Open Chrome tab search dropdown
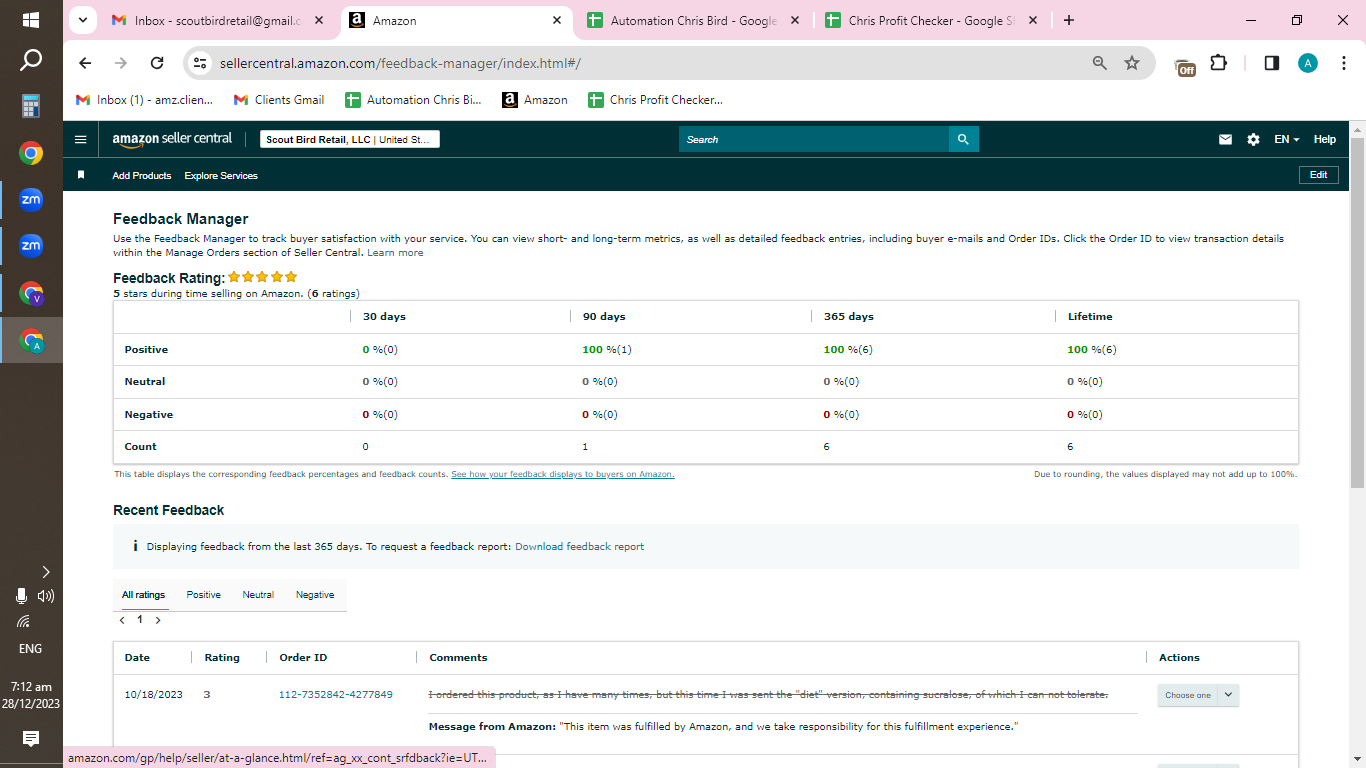This screenshot has width=1366, height=768. coord(83,20)
